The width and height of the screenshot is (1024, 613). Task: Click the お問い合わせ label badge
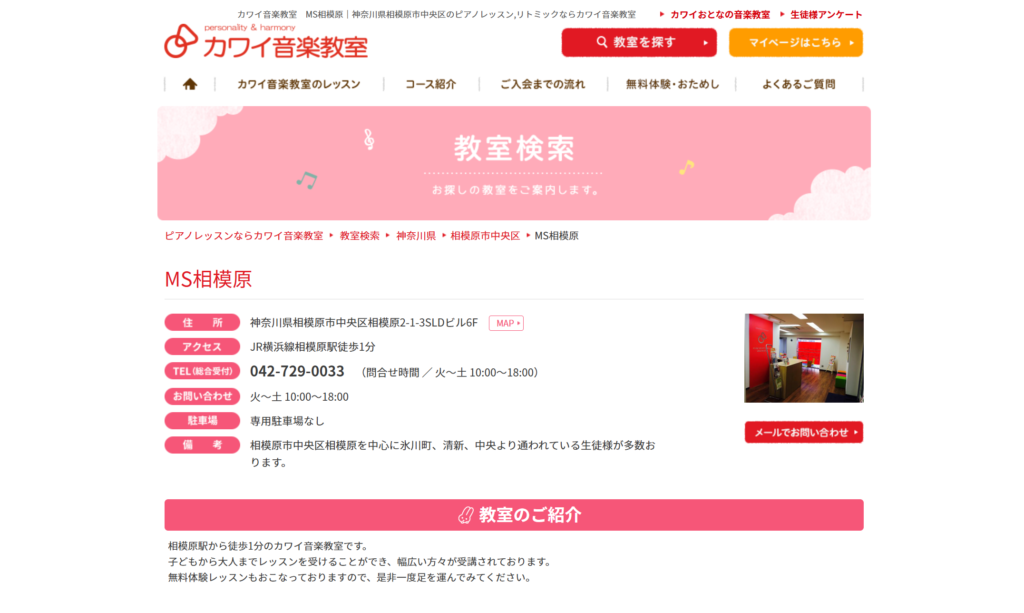(202, 396)
